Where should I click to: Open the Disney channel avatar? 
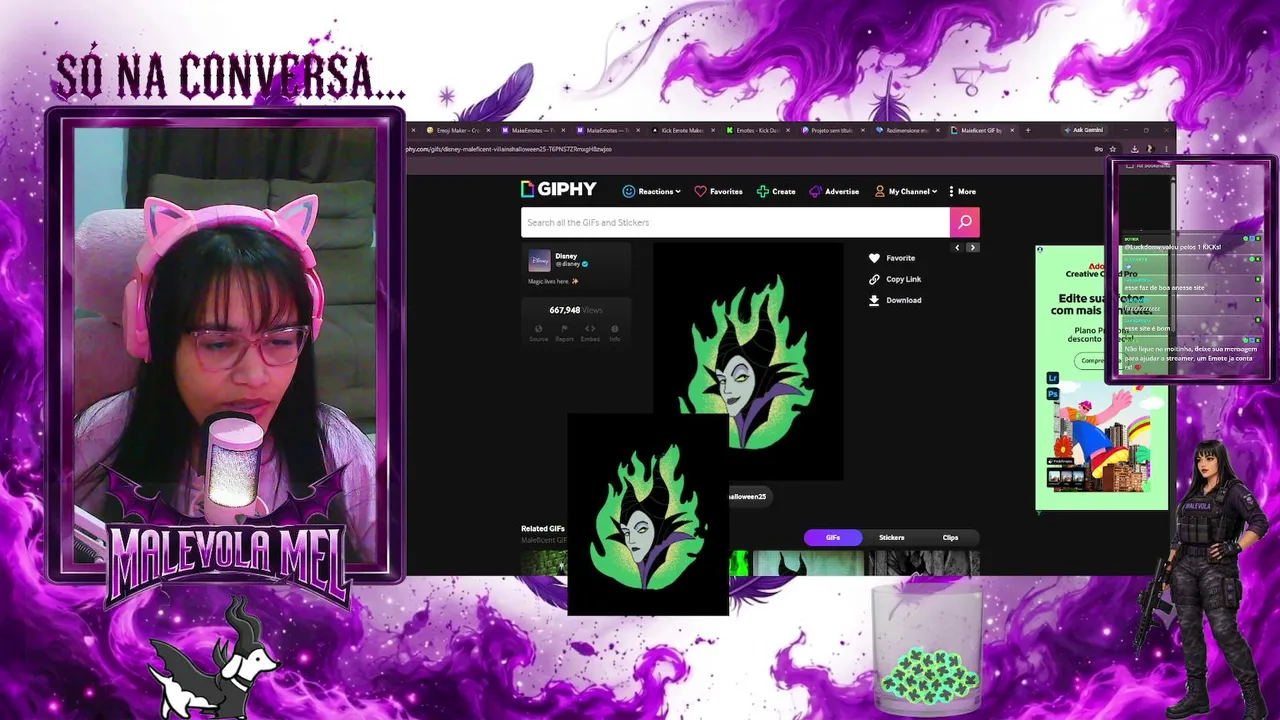[x=539, y=260]
